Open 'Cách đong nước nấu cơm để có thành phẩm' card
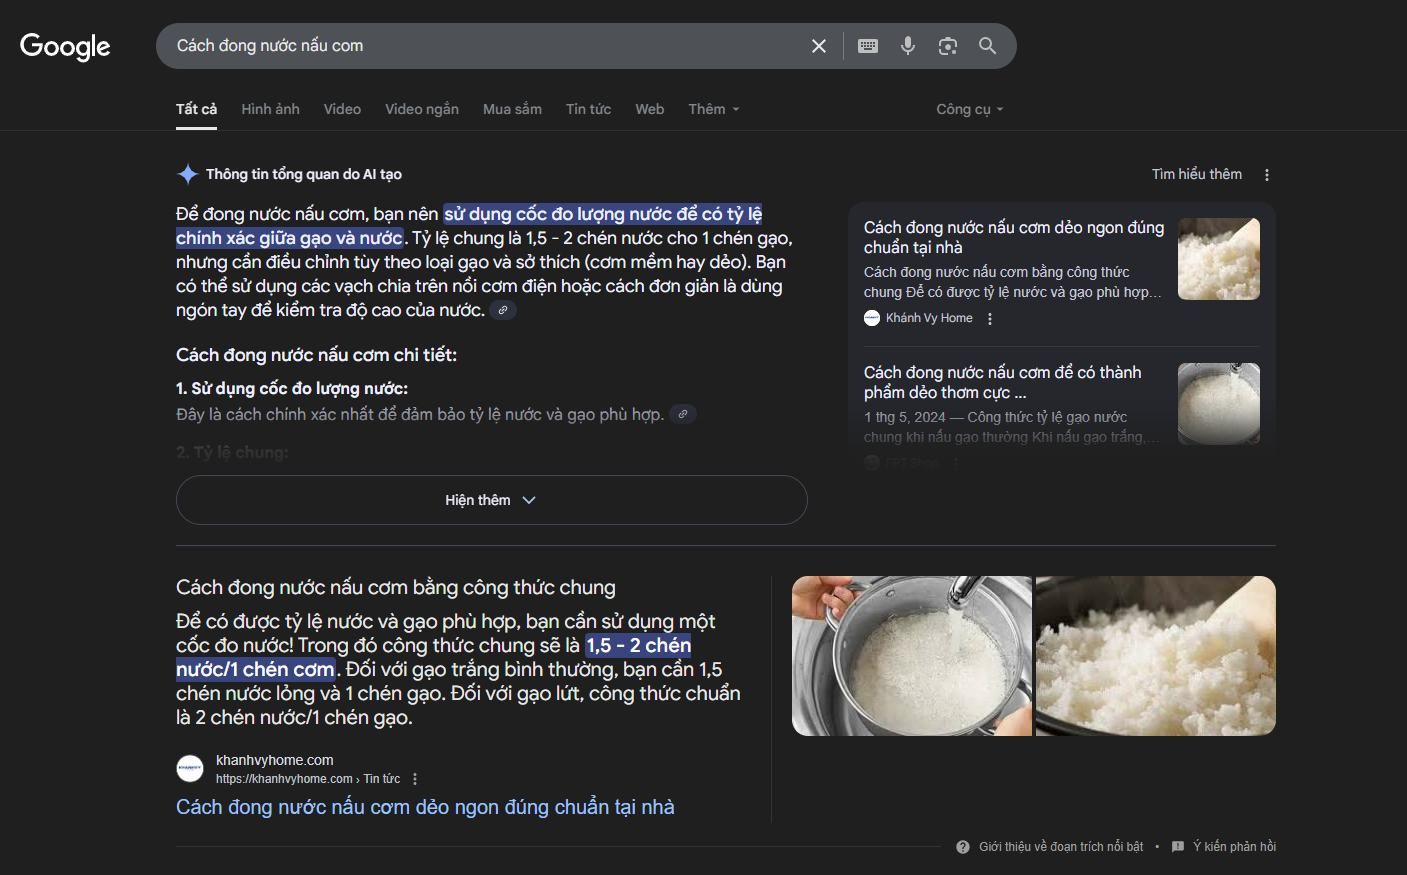This screenshot has width=1407, height=875. [x=1003, y=383]
